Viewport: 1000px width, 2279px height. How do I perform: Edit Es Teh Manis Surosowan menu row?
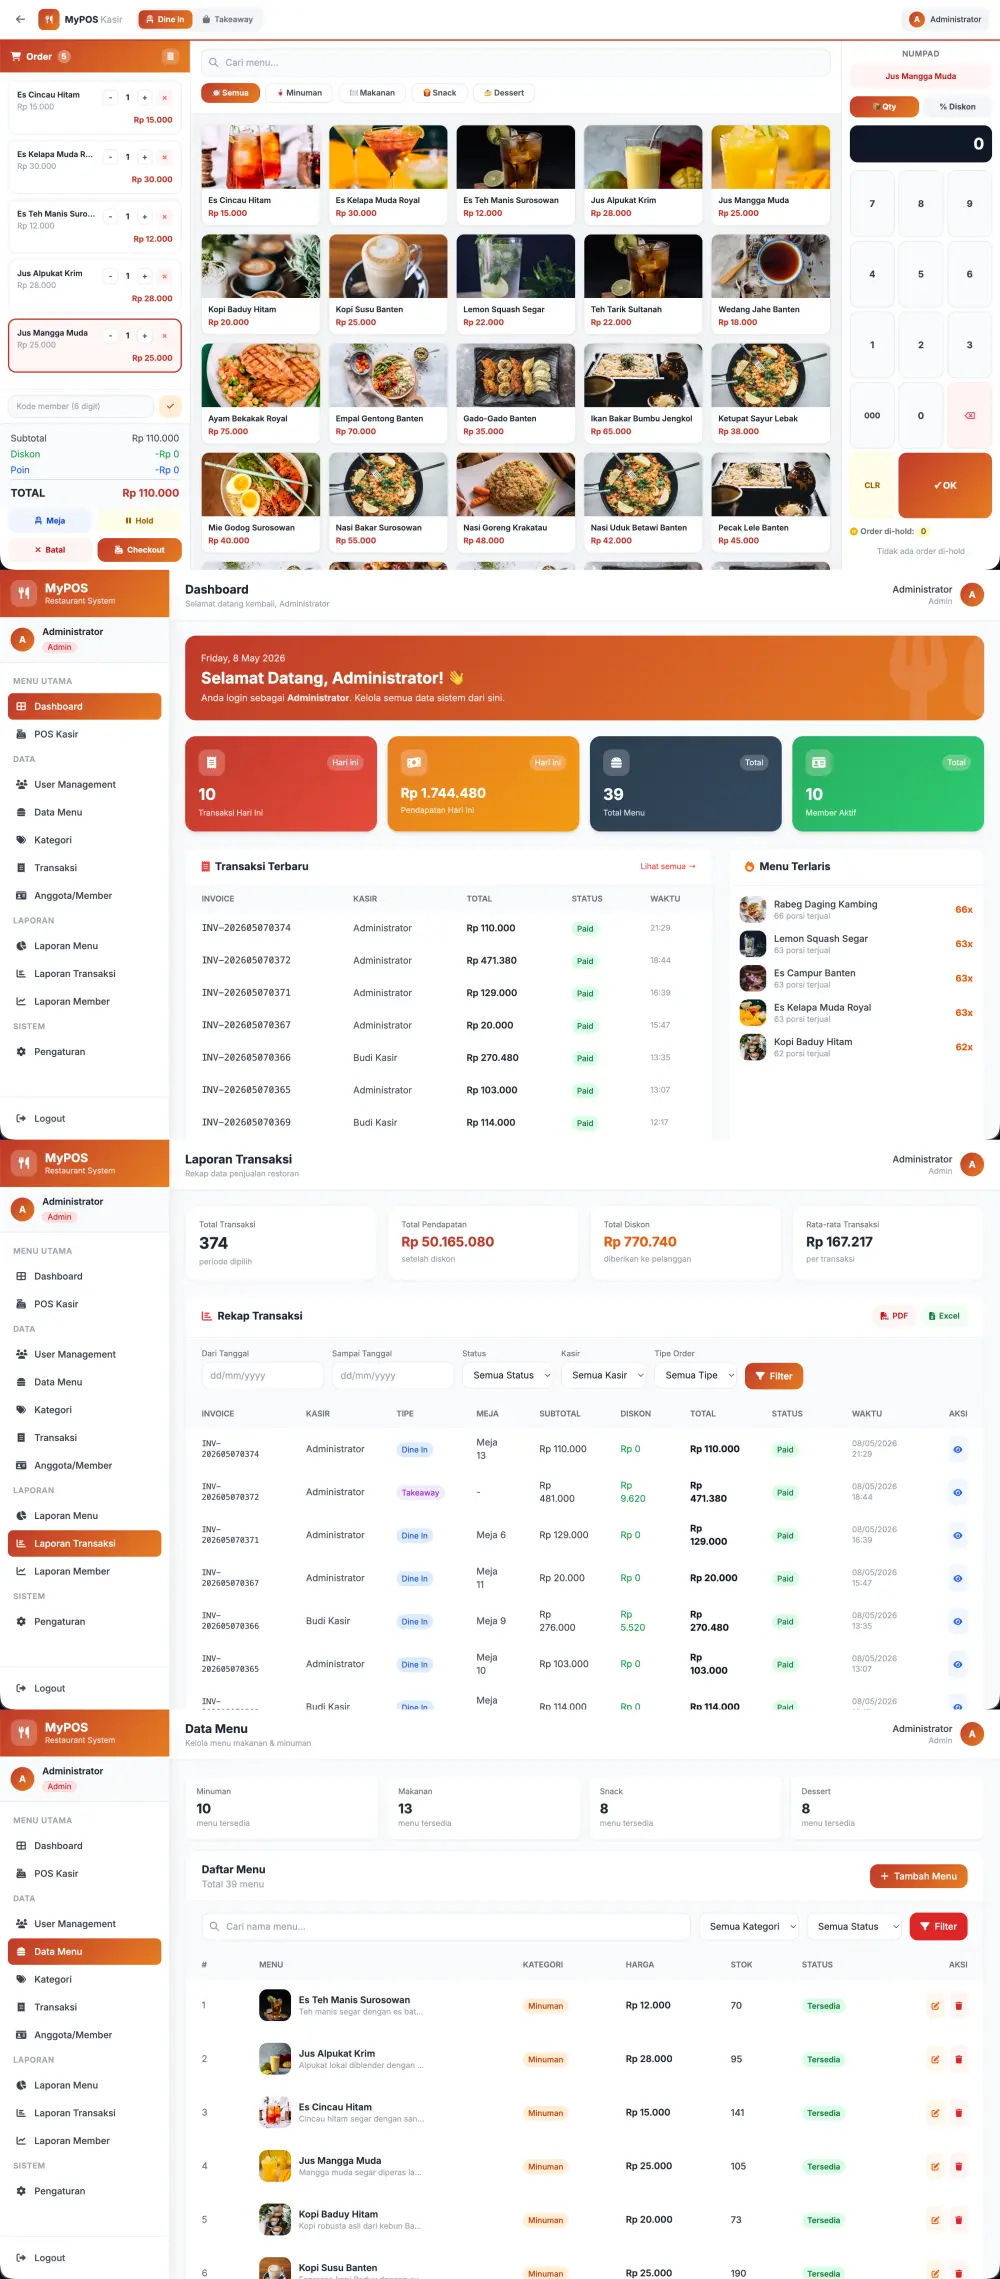pyautogui.click(x=935, y=2005)
